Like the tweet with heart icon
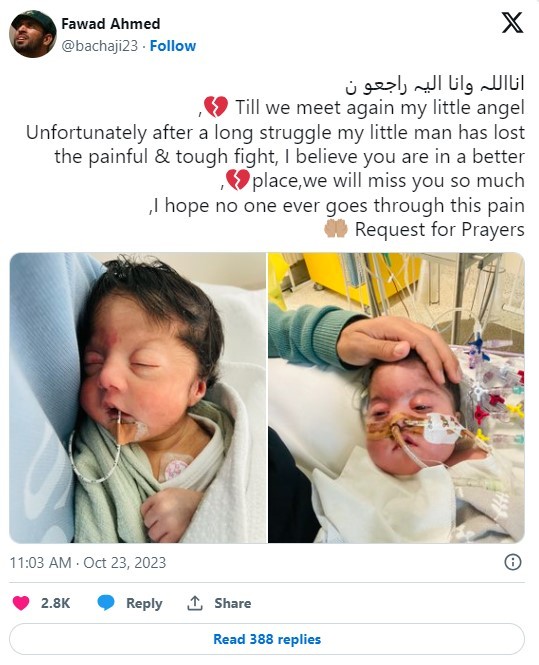Screen dimensions: 539x665 [21, 603]
